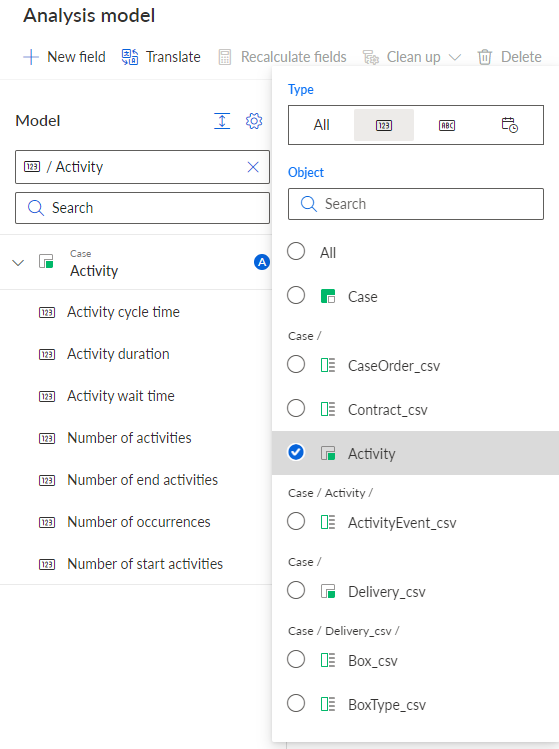Click the ActivityEvent_csv table icon
Viewport: 559px width, 749px height.
328,522
